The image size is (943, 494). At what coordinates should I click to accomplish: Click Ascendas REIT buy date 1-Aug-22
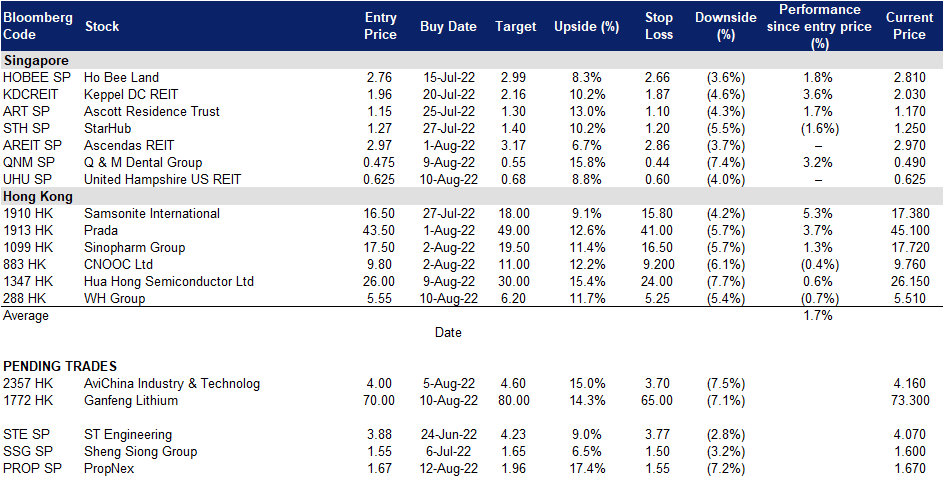449,146
